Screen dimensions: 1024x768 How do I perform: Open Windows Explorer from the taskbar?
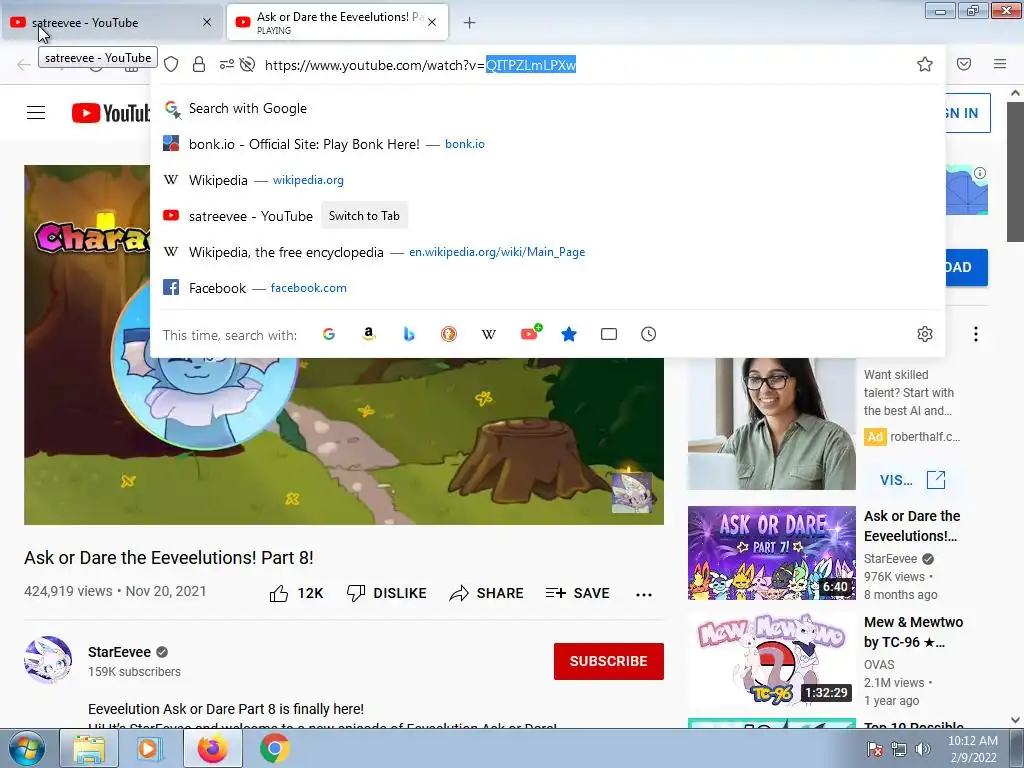(89, 748)
